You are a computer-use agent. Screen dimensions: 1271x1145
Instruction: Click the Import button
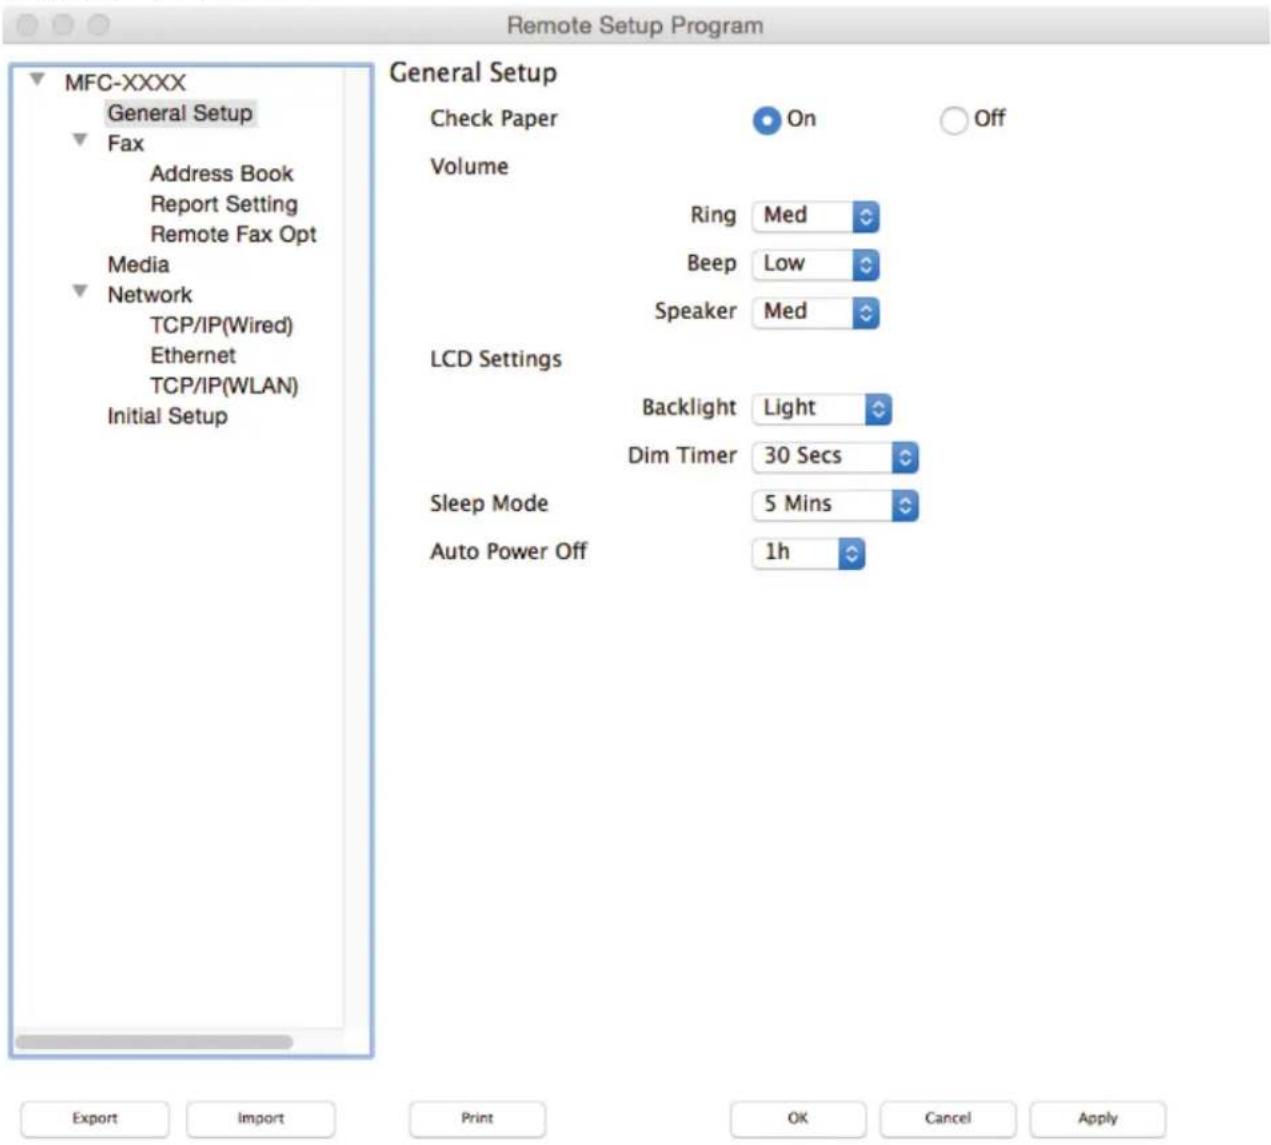click(x=261, y=1118)
